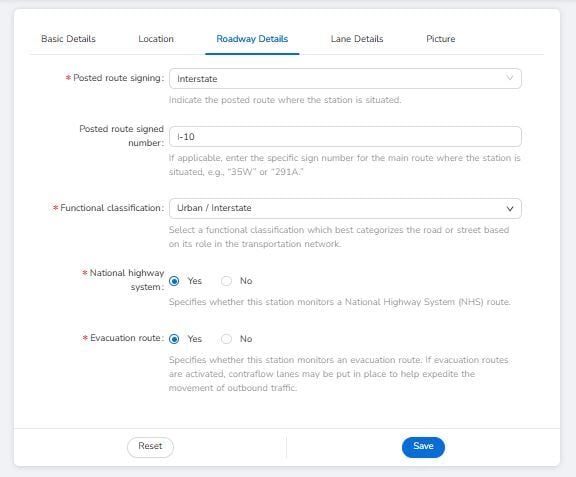The height and width of the screenshot is (477, 576).
Task: Select the Roadway Details tab
Action: [x=252, y=39]
